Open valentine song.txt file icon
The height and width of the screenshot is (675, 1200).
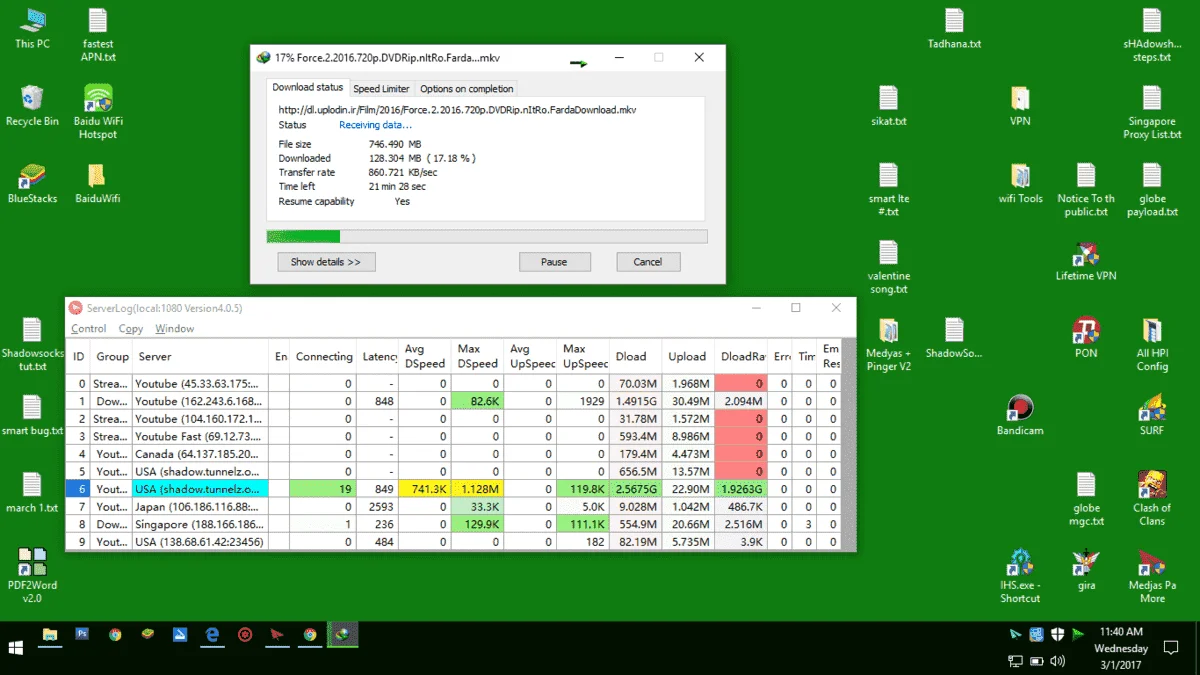[x=888, y=267]
